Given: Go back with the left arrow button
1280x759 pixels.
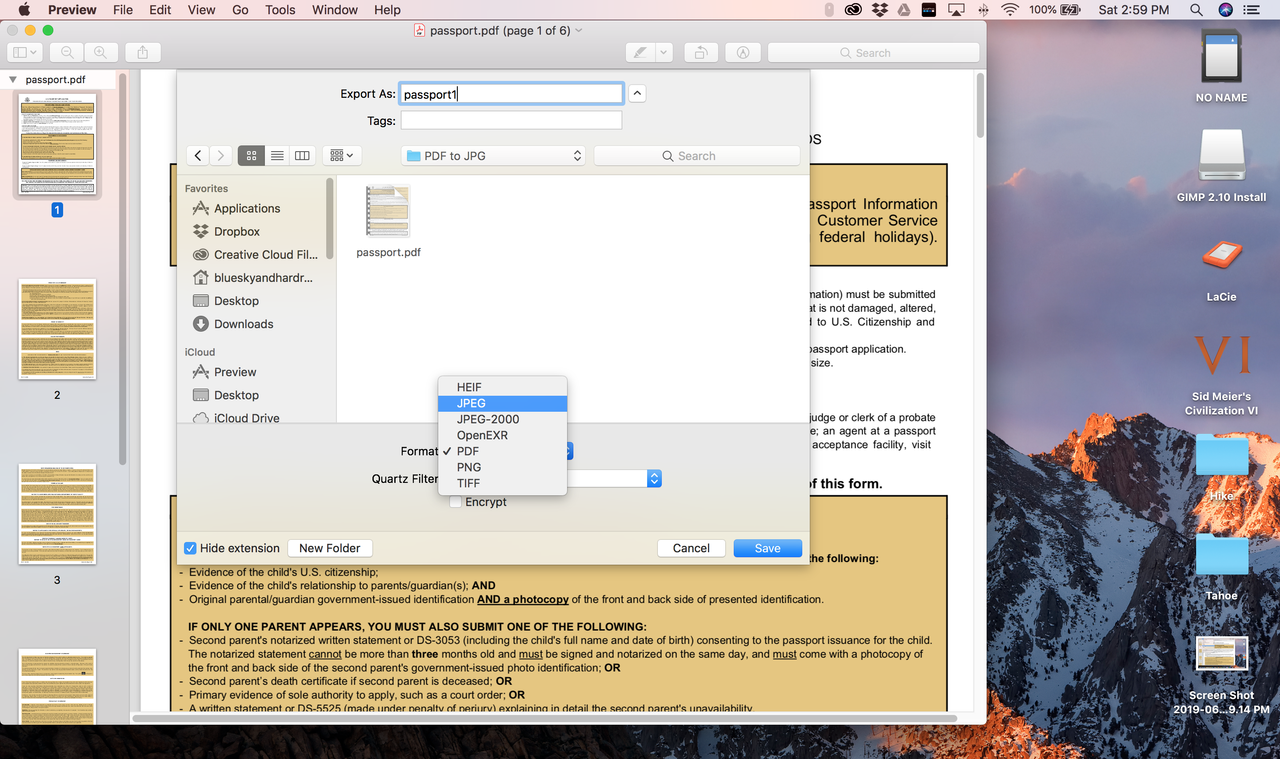Looking at the screenshot, I should coord(198,156).
